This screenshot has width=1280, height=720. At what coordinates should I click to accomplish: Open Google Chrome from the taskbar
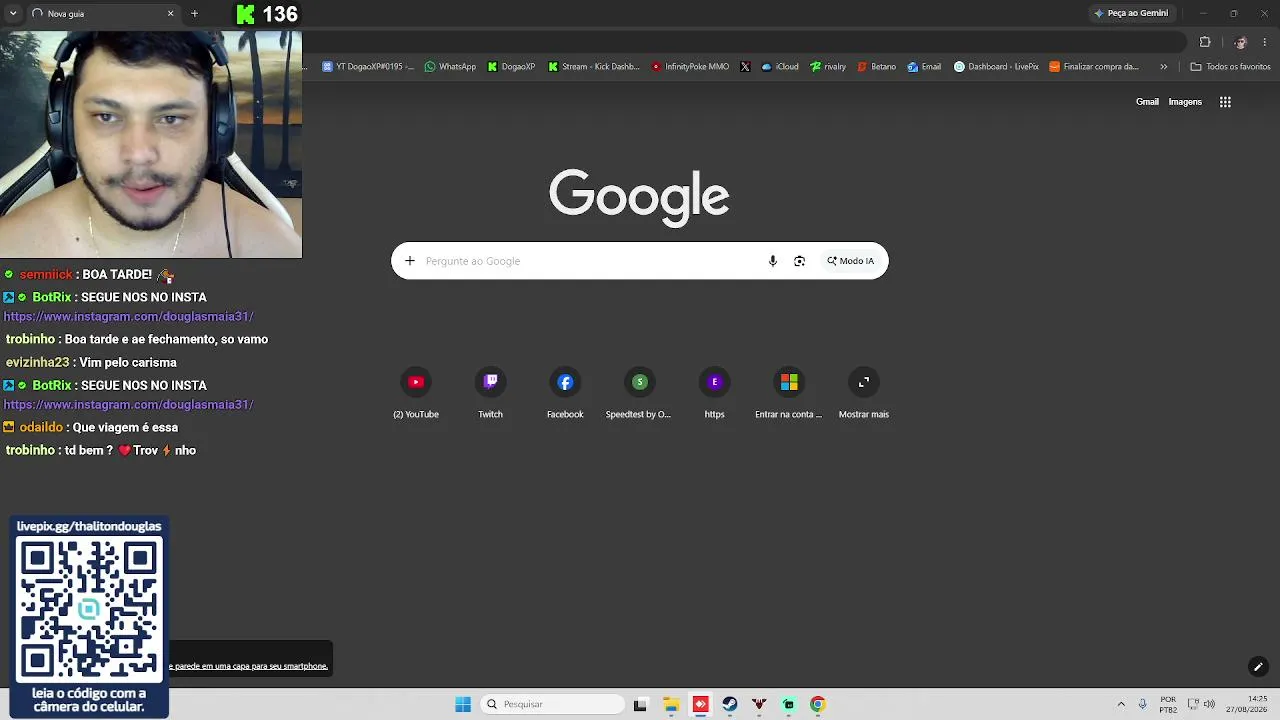click(817, 704)
